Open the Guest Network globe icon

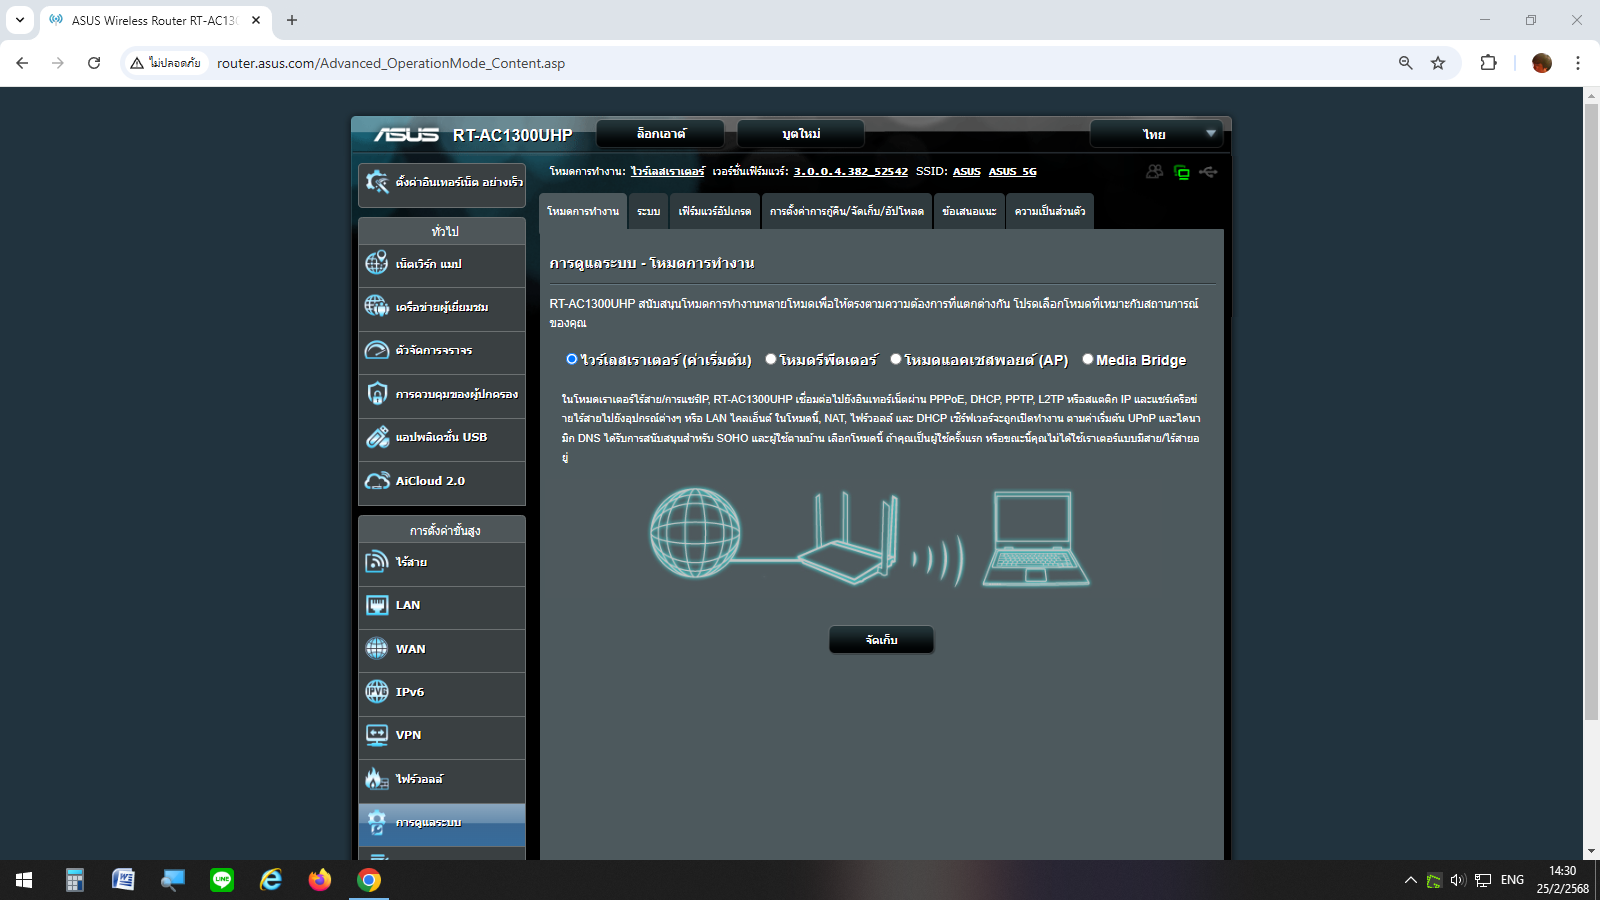coord(377,306)
